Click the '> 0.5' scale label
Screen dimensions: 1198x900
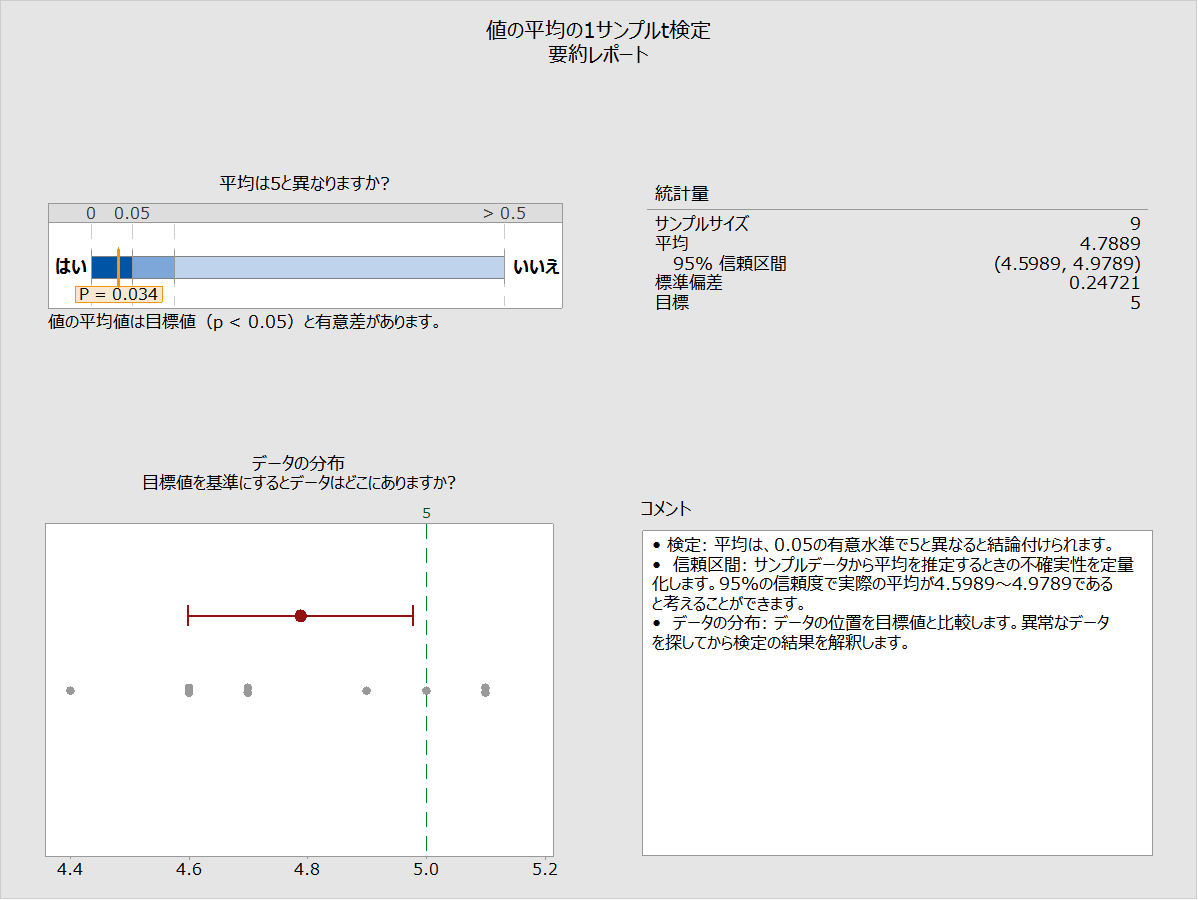[x=504, y=213]
